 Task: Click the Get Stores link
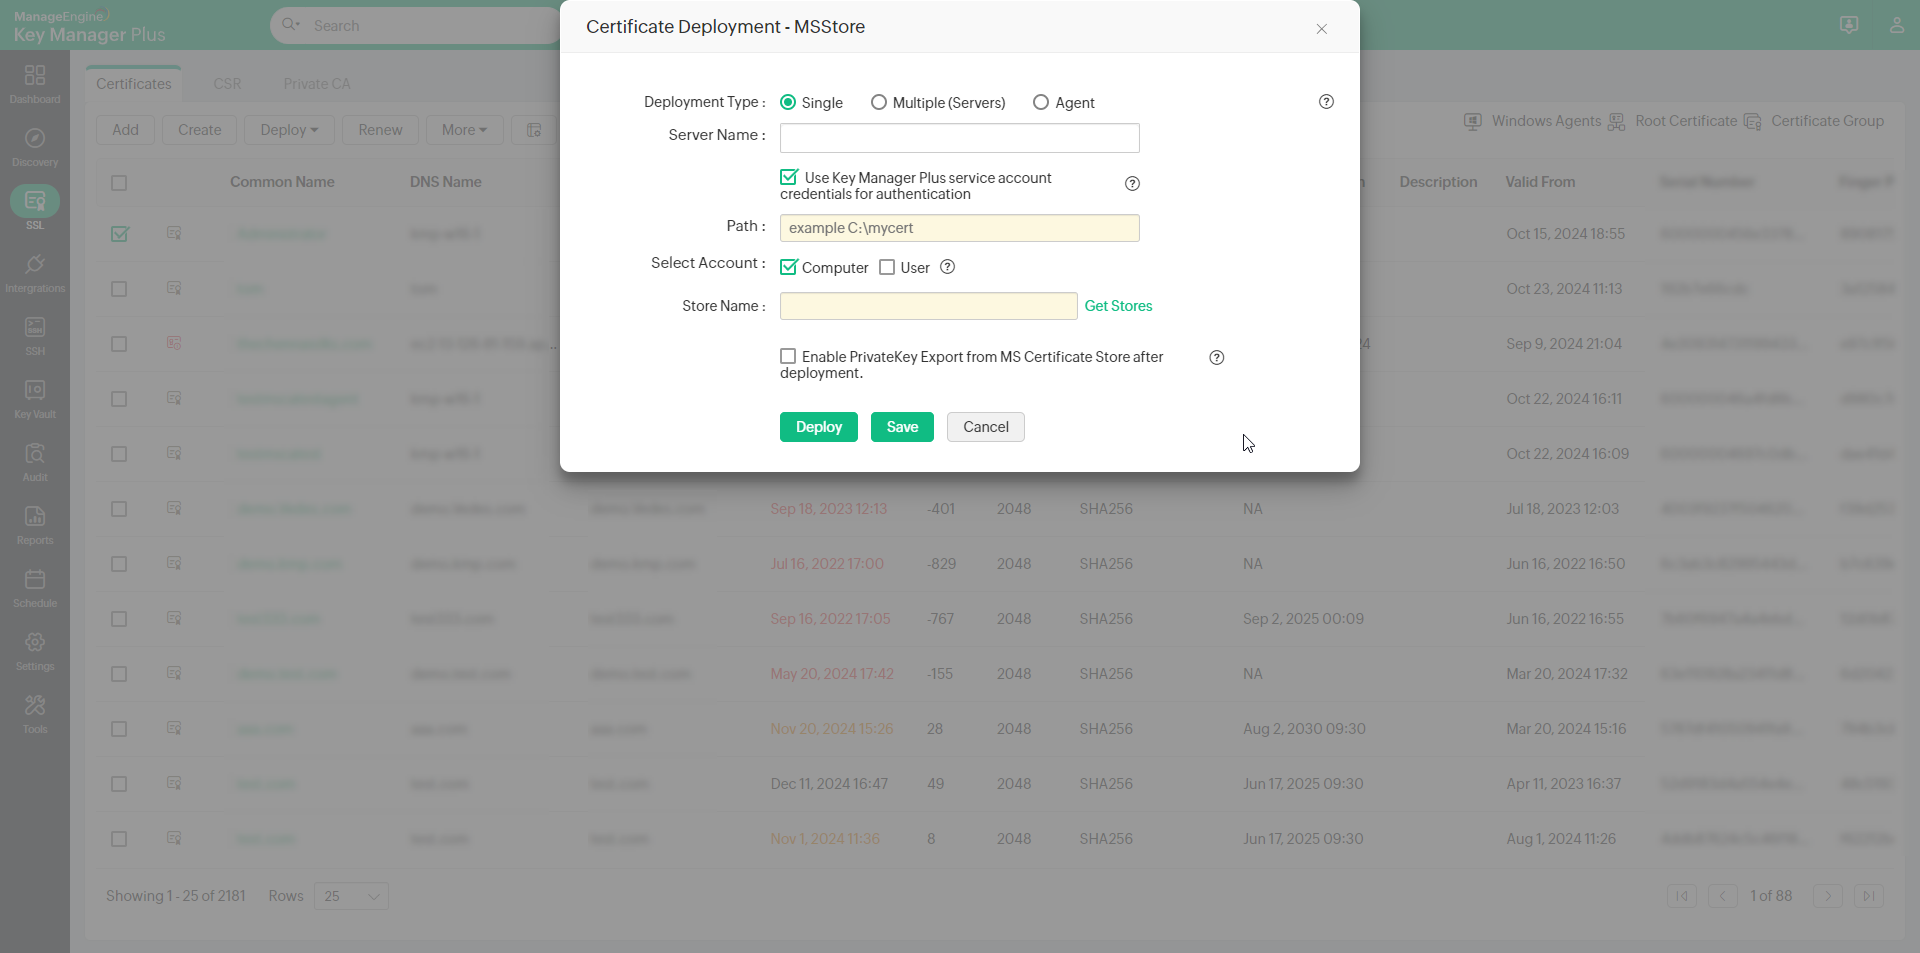click(x=1118, y=306)
